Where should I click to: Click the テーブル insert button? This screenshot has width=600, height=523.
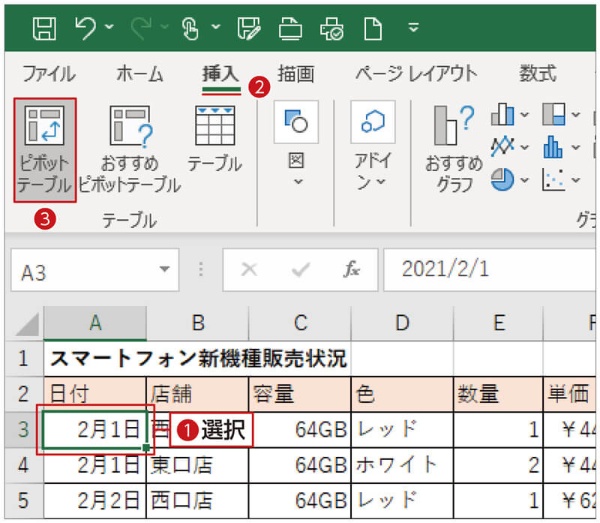(215, 138)
